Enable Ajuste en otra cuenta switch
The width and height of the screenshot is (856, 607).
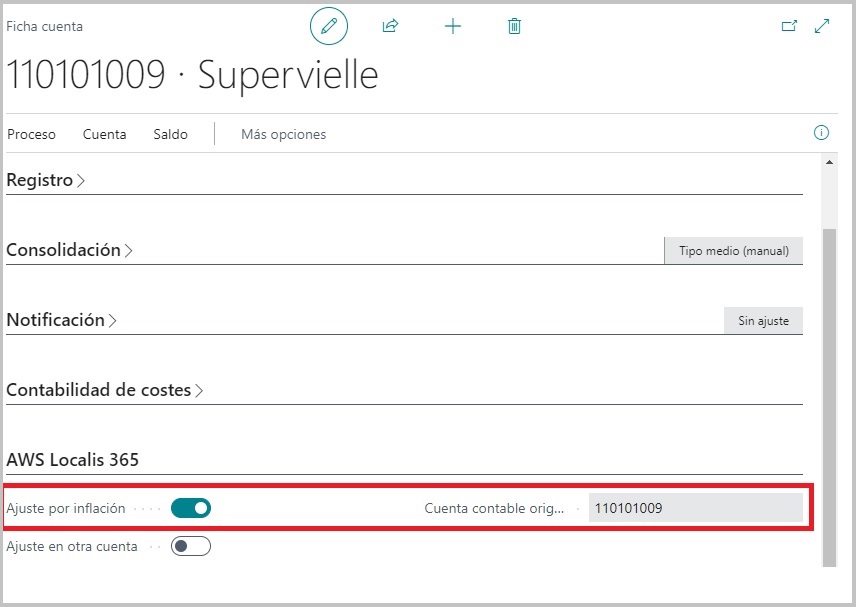(x=191, y=546)
